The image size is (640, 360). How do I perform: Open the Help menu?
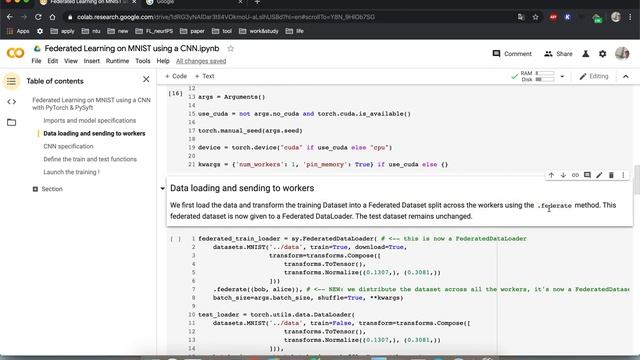163,61
